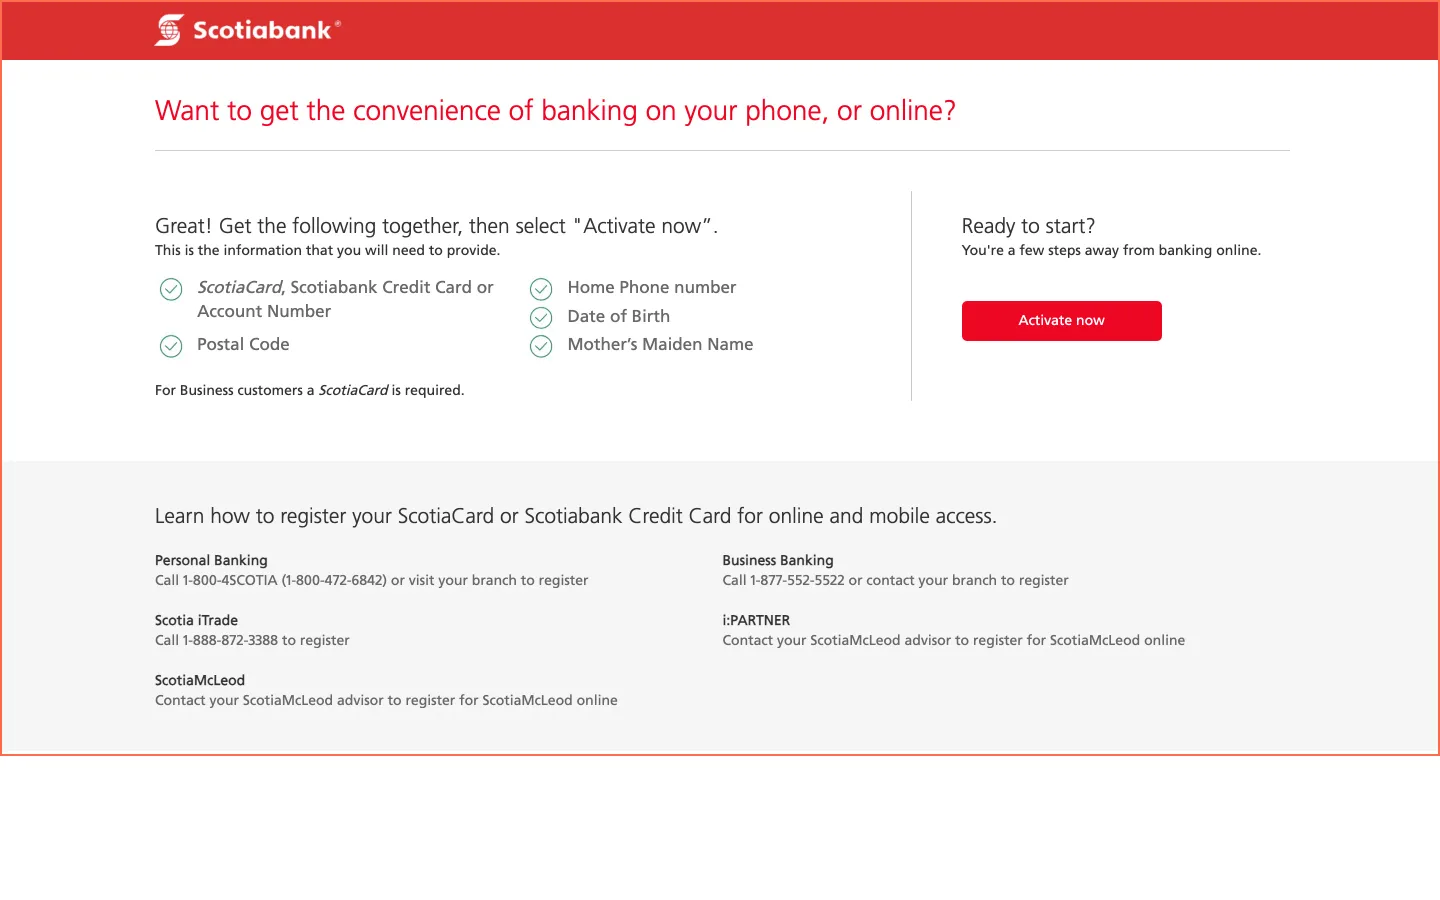Click 'i:PARTNER' heading text

click(756, 620)
